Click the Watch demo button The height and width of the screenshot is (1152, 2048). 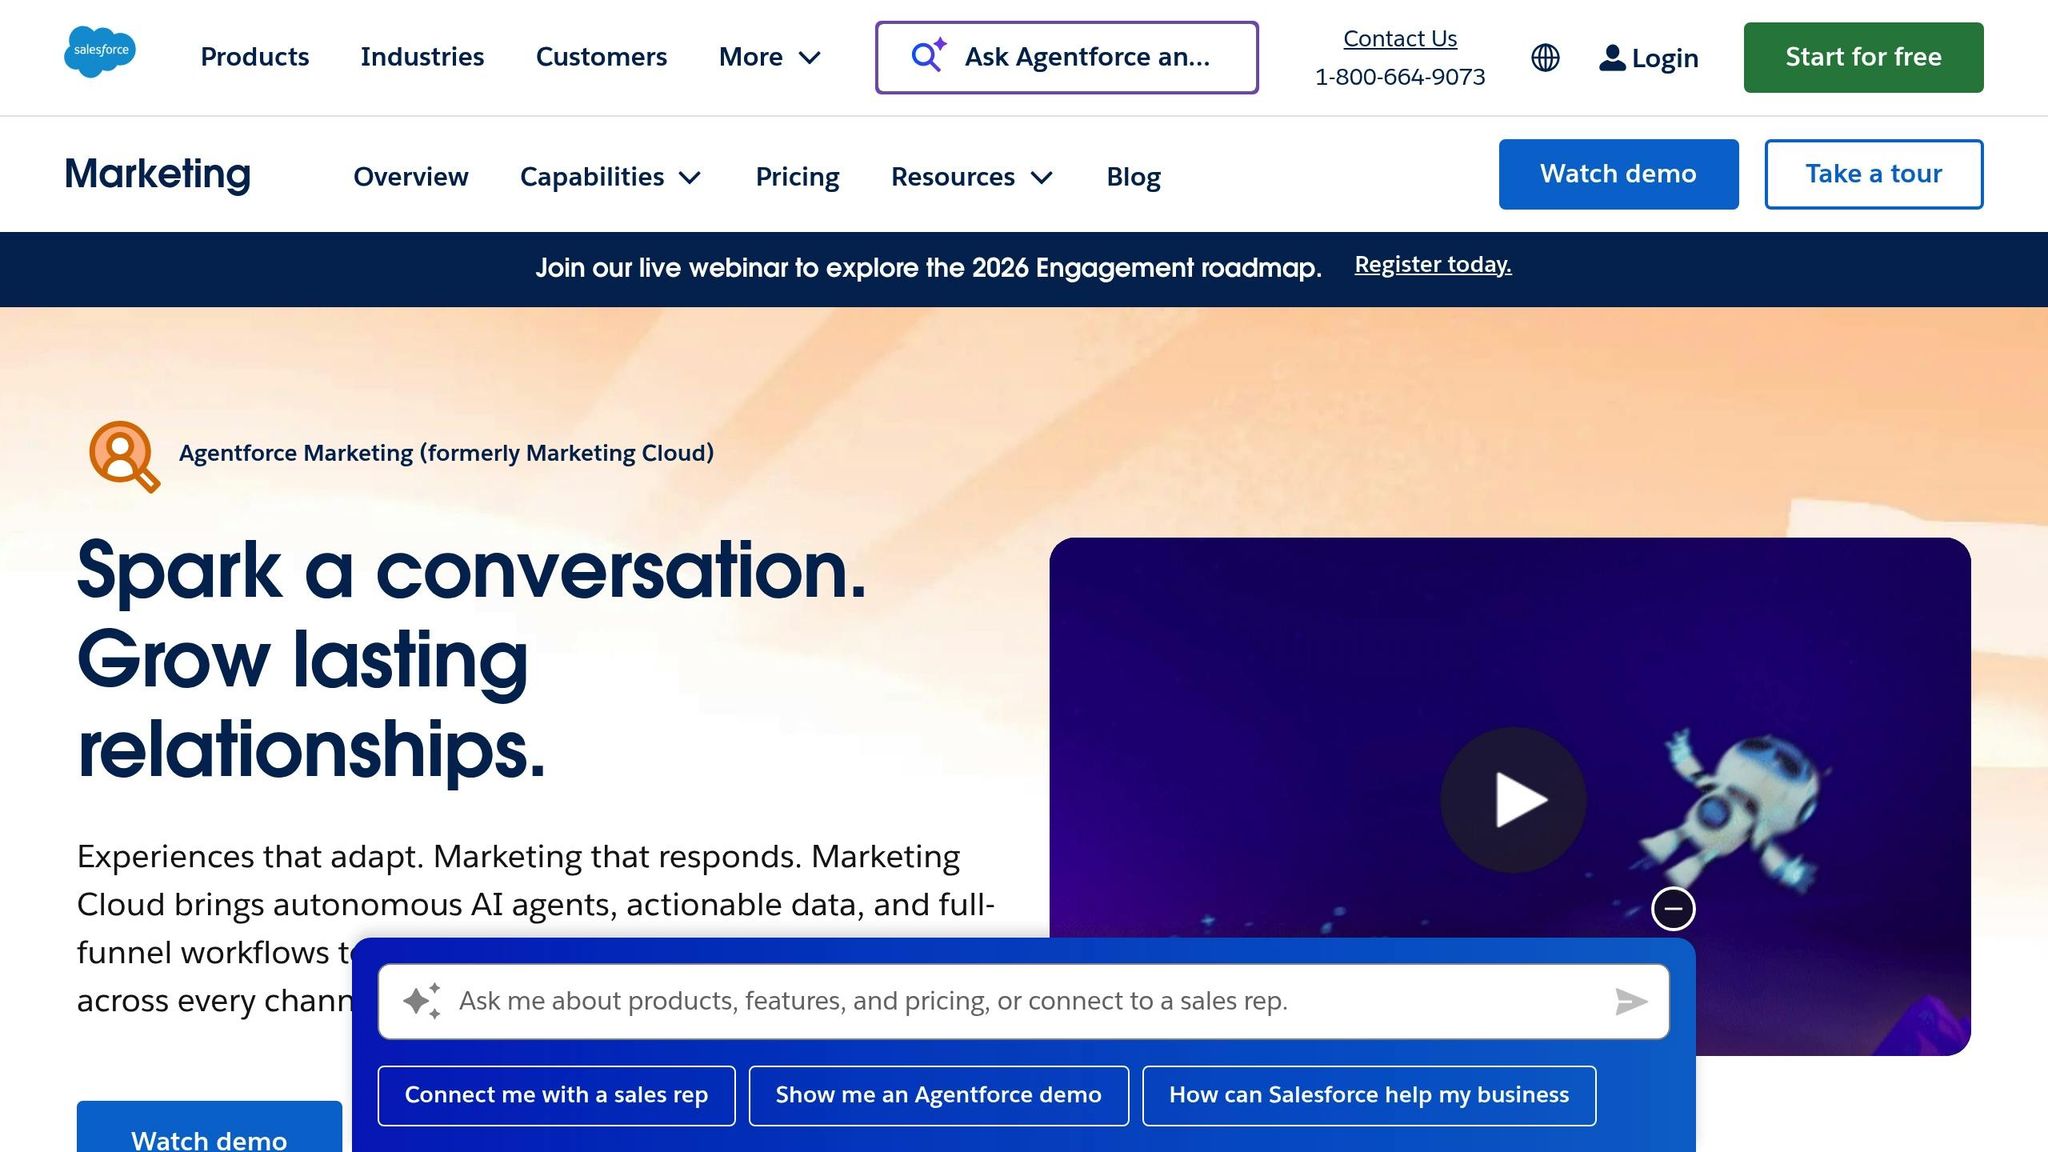click(1618, 174)
